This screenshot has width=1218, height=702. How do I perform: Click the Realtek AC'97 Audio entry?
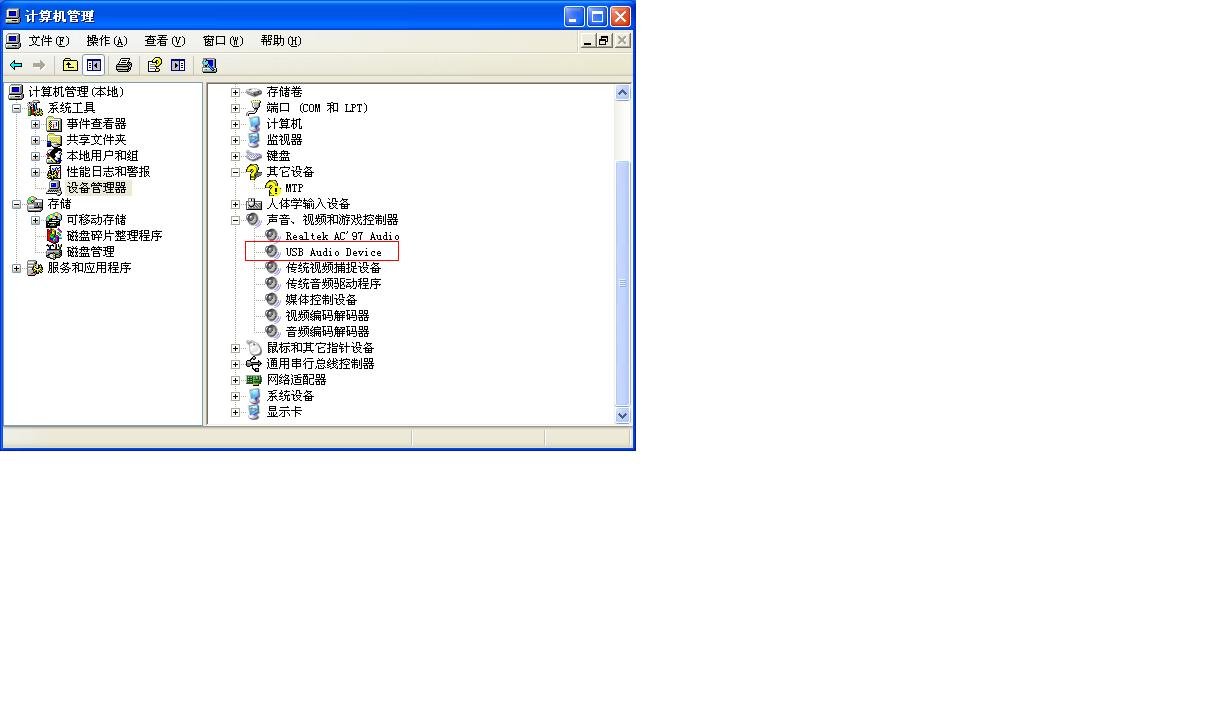[x=341, y=236]
